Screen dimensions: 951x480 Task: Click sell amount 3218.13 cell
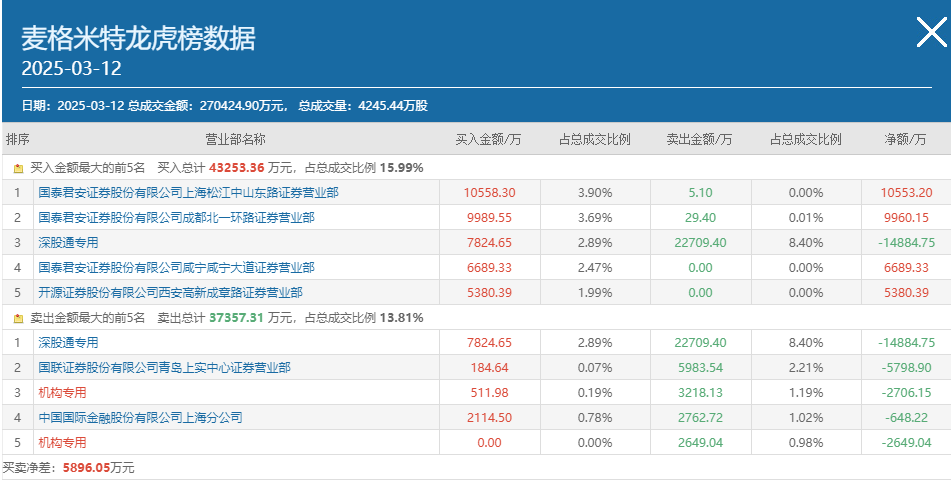click(x=701, y=393)
